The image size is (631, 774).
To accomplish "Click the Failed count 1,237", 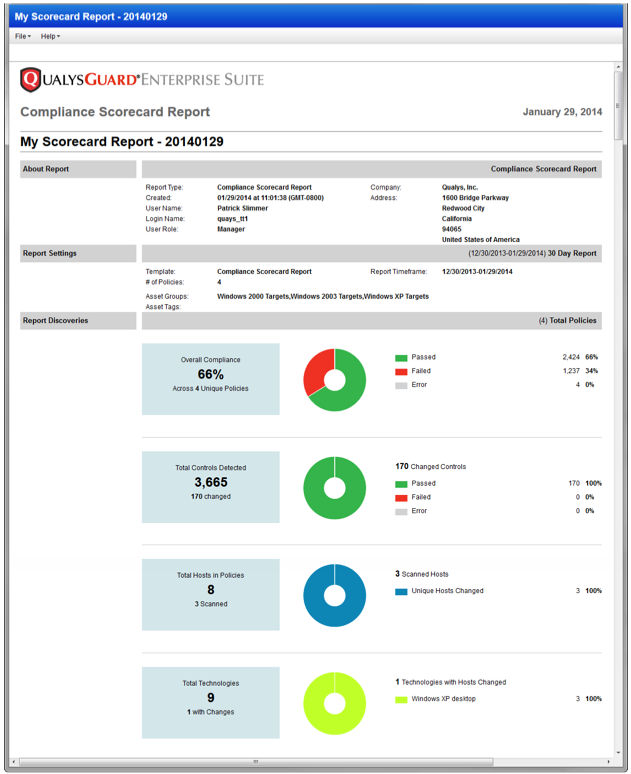I will [x=571, y=371].
